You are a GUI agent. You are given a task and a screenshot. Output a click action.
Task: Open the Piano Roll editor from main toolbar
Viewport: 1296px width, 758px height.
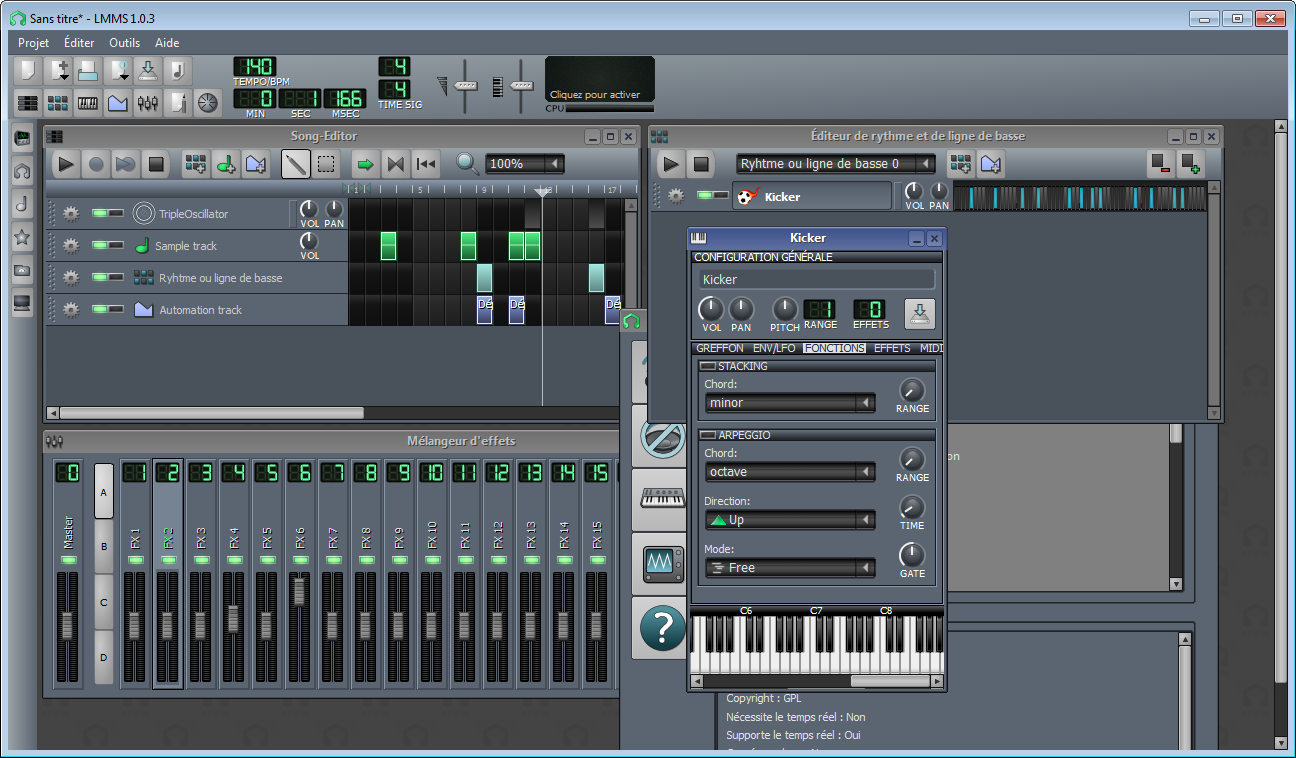88,103
